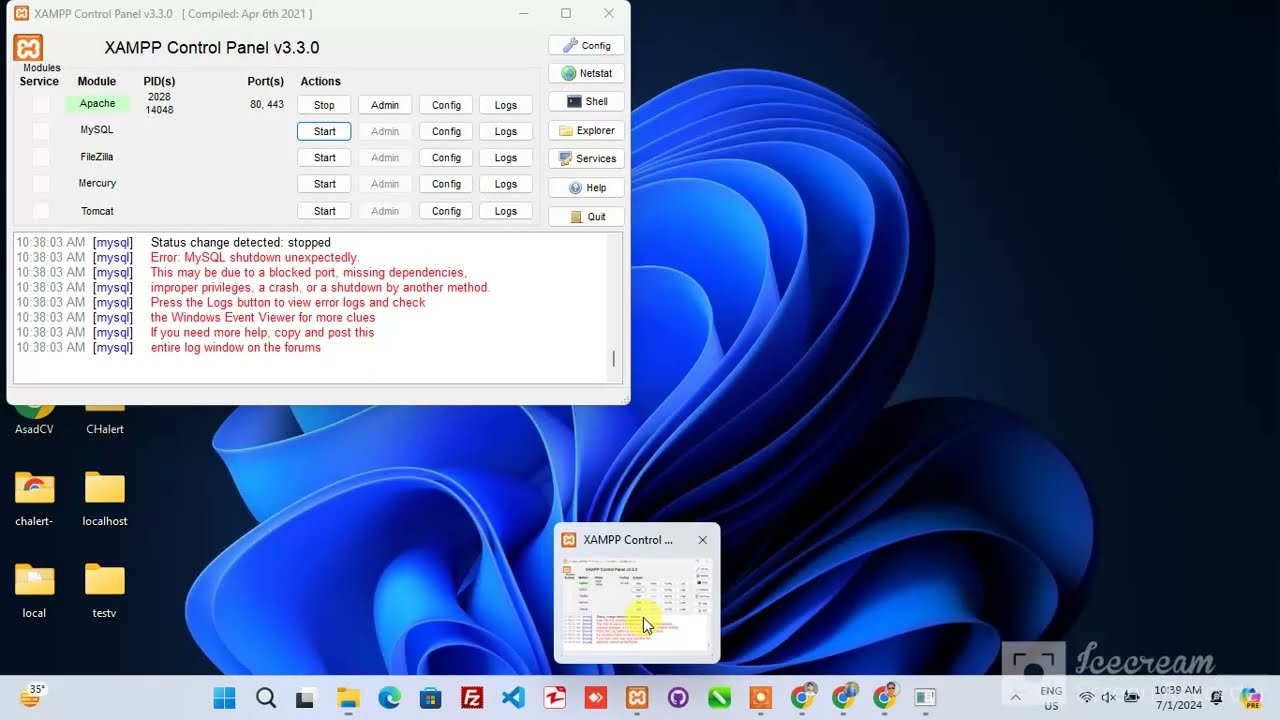
Task: Start the MySQL module
Action: point(324,131)
